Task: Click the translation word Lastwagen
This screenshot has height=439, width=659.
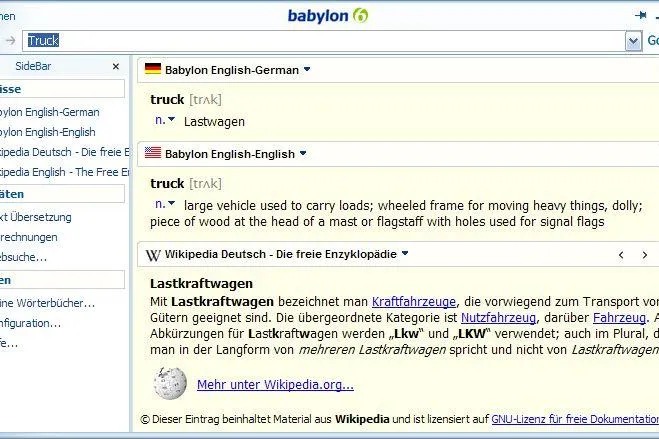Action: pos(214,121)
